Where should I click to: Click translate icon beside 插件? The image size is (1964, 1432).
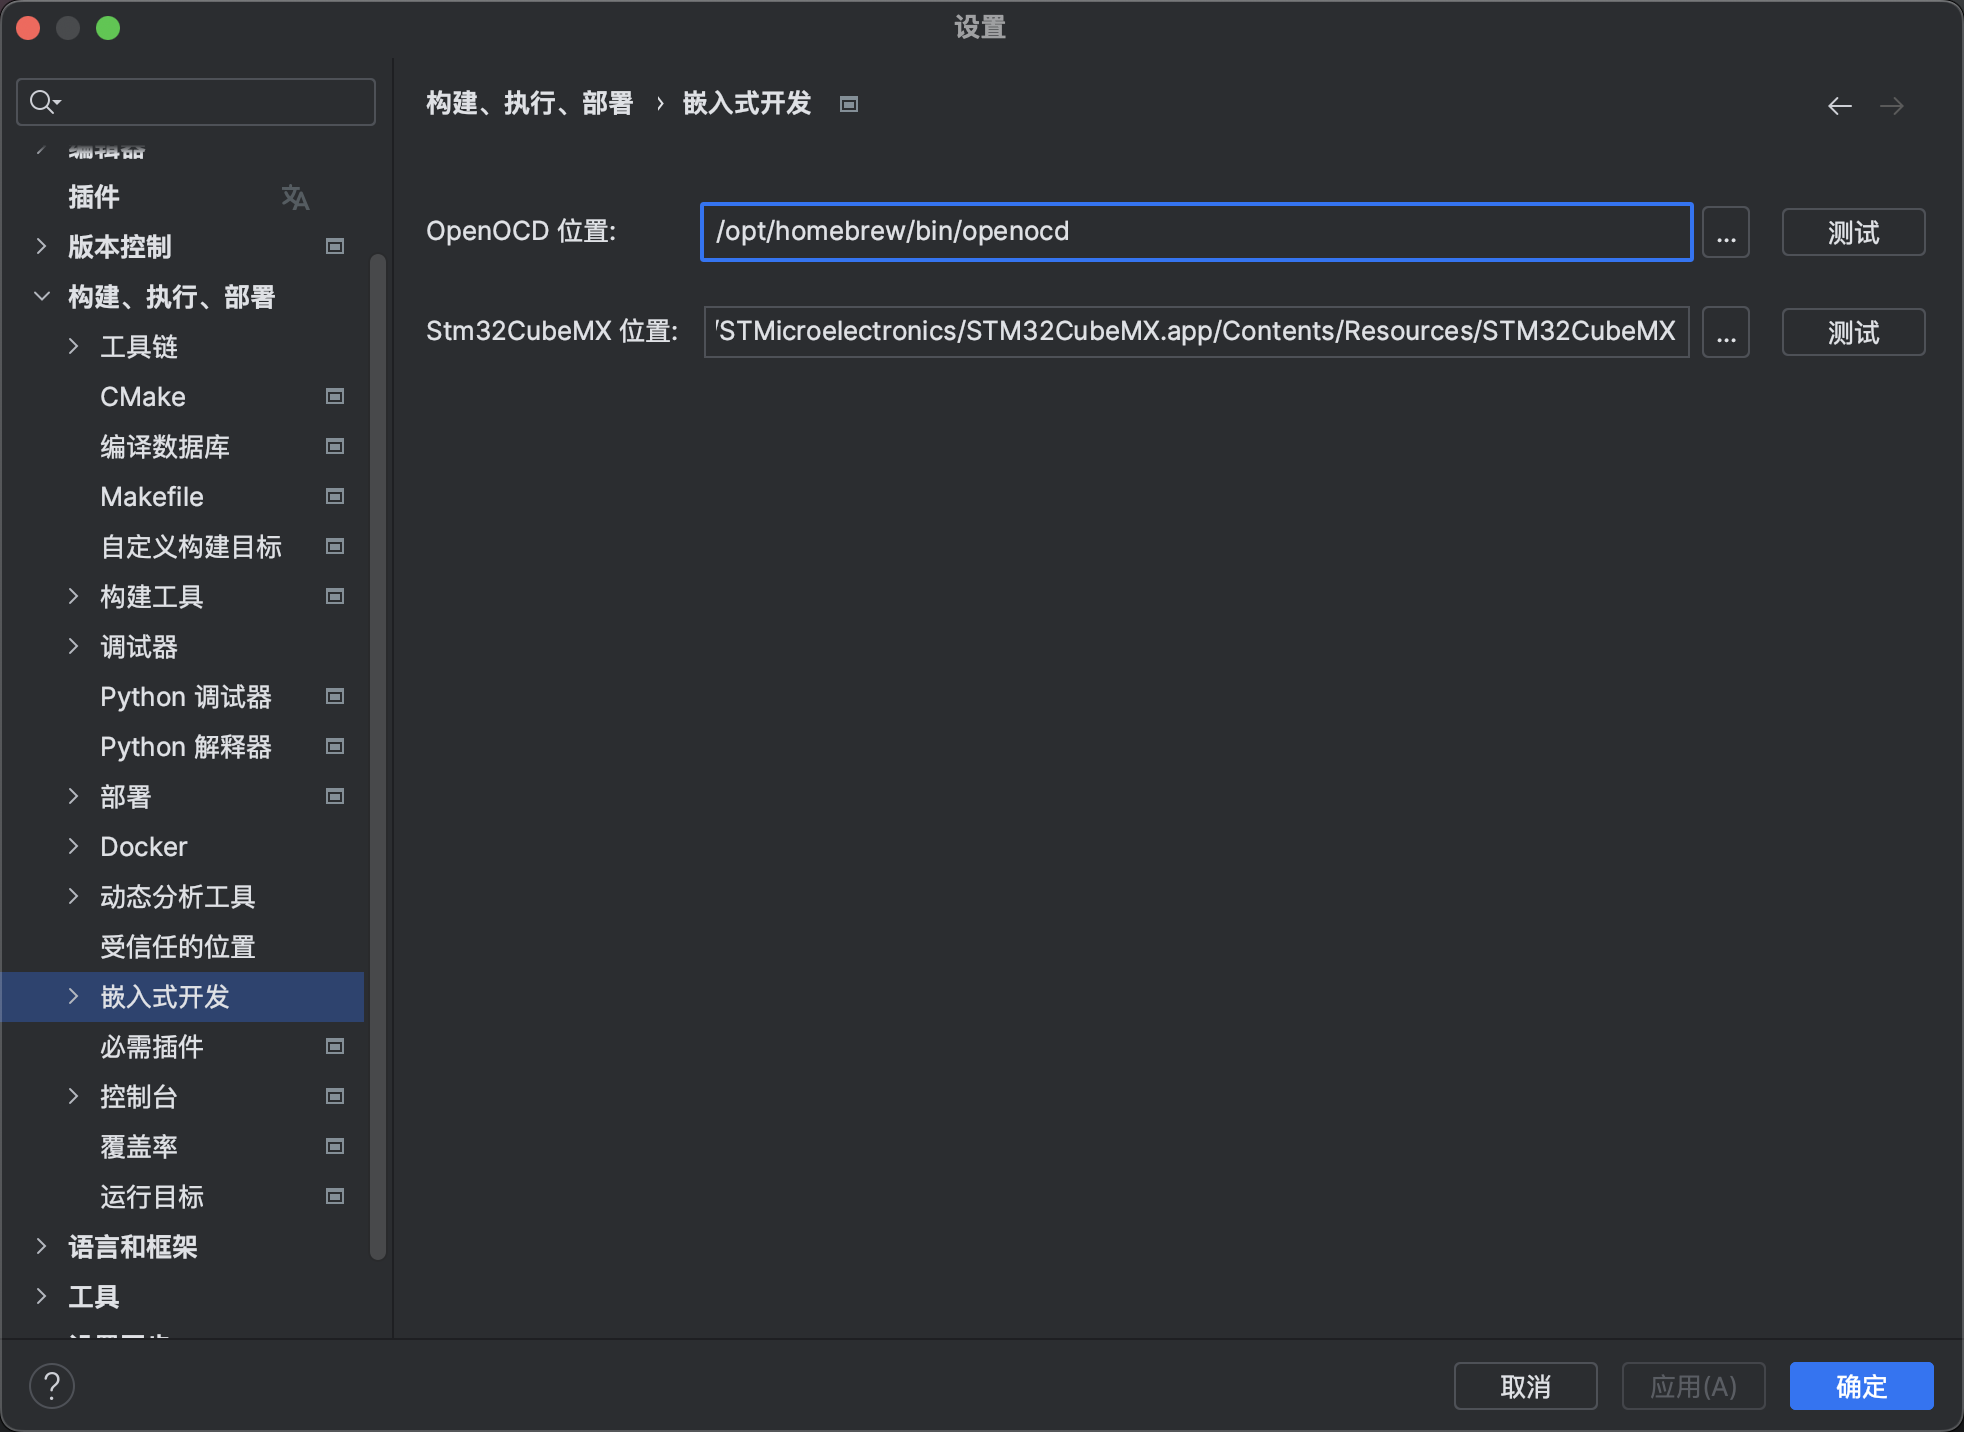pyautogui.click(x=295, y=197)
